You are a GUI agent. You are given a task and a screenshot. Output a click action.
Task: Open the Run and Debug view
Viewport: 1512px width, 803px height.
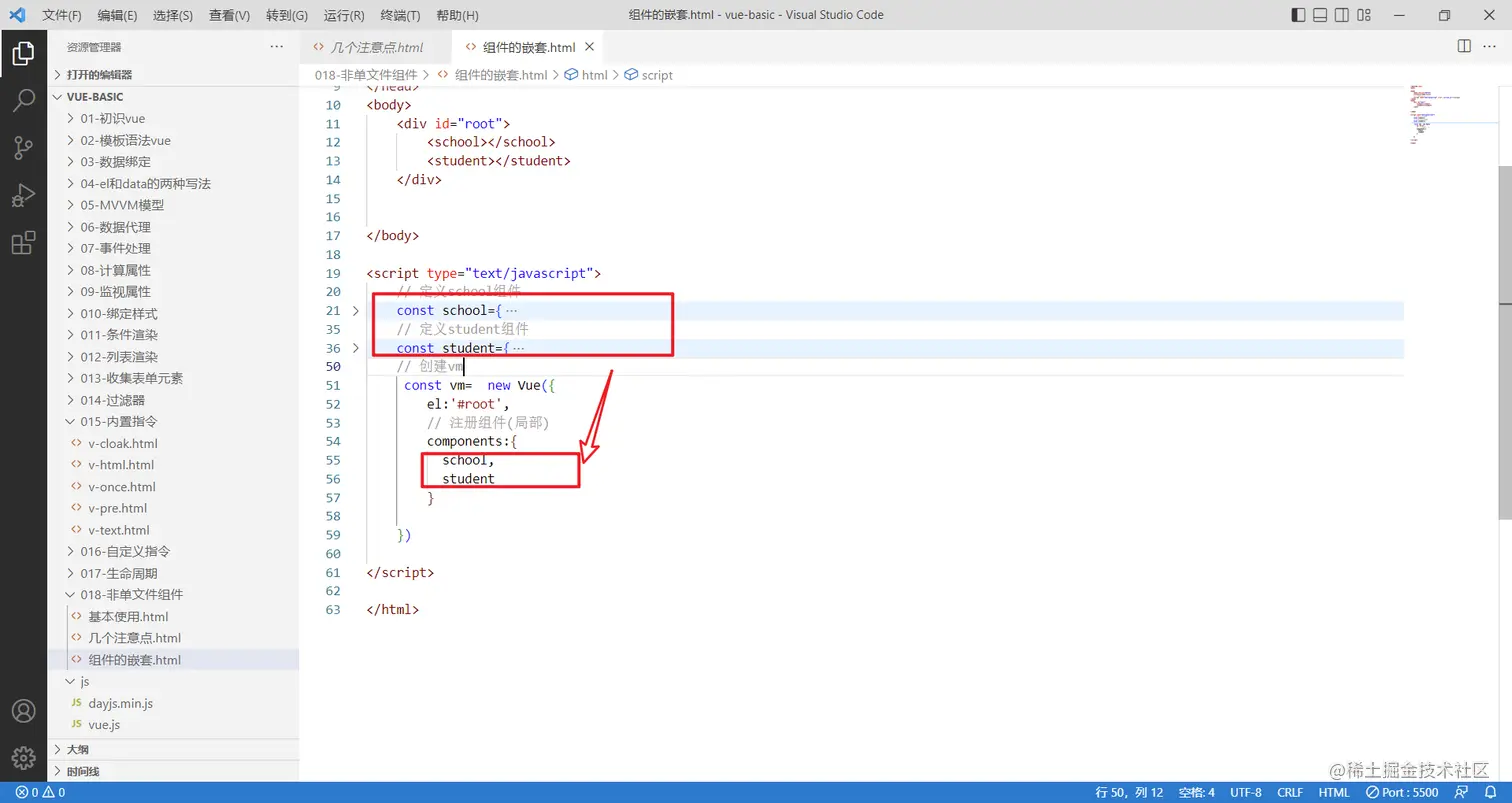23,195
